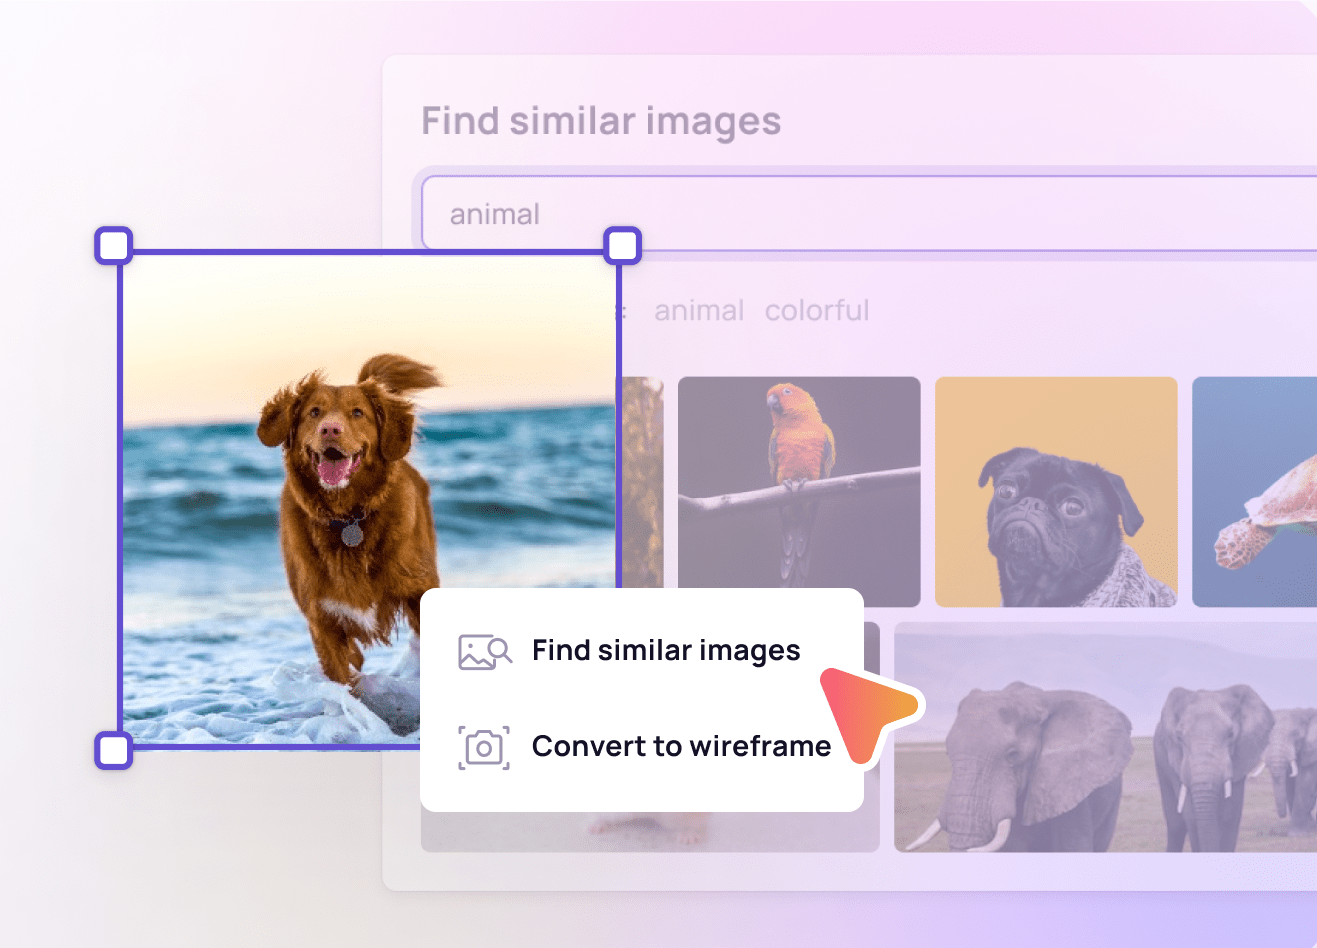Viewport: 1317px width, 948px height.
Task: Select the sea turtle thumbnail
Action: click(1262, 490)
